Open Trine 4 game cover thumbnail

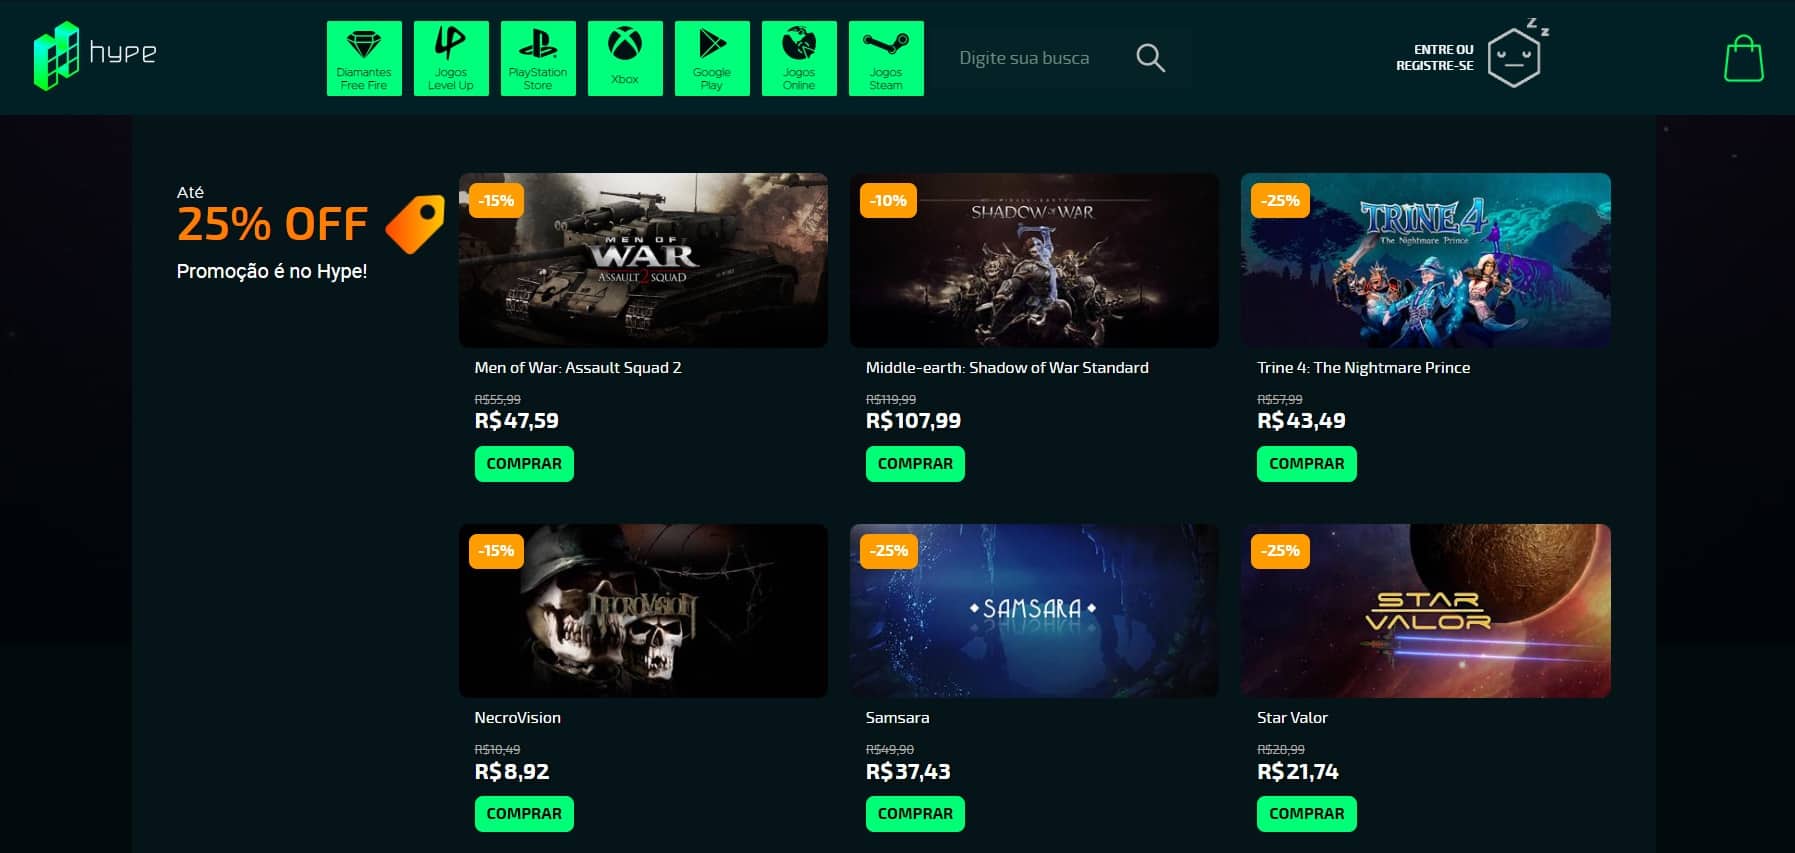(1425, 260)
